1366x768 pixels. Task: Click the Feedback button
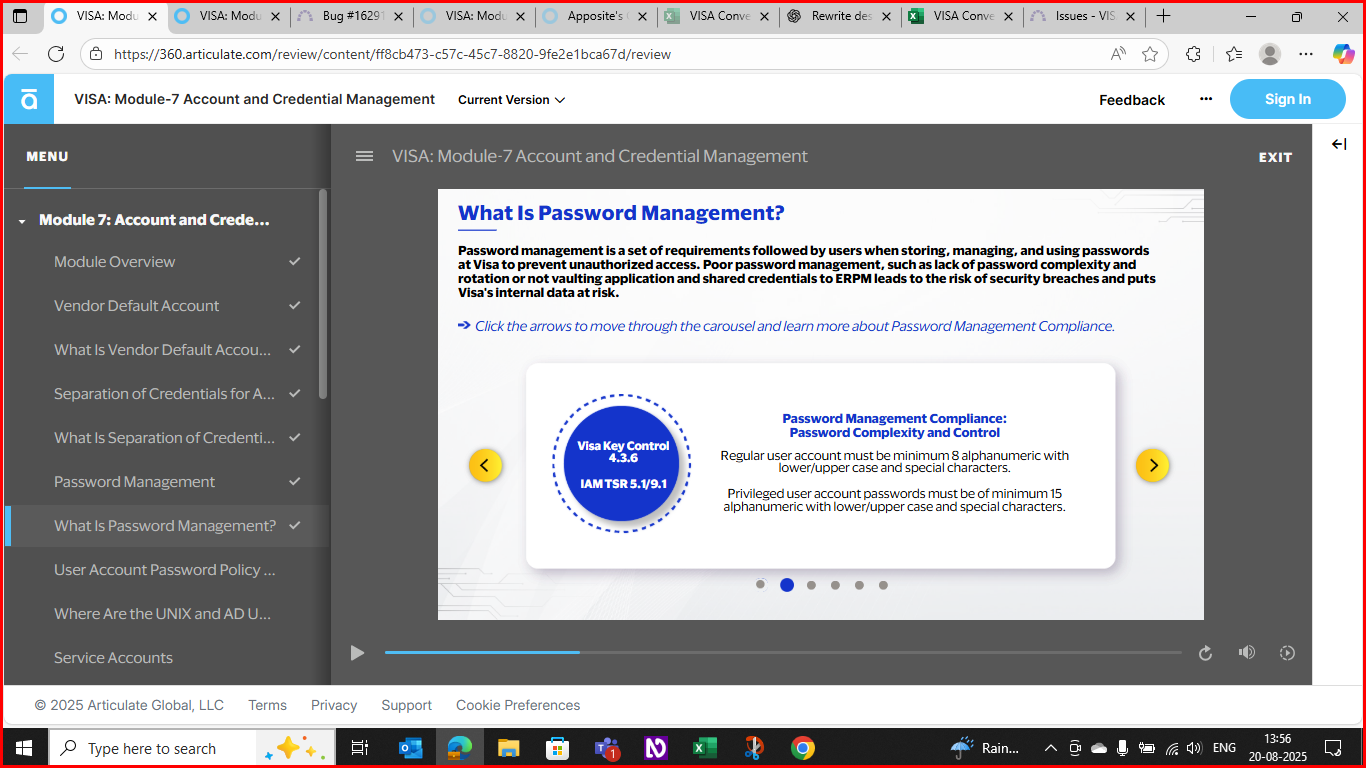point(1132,100)
